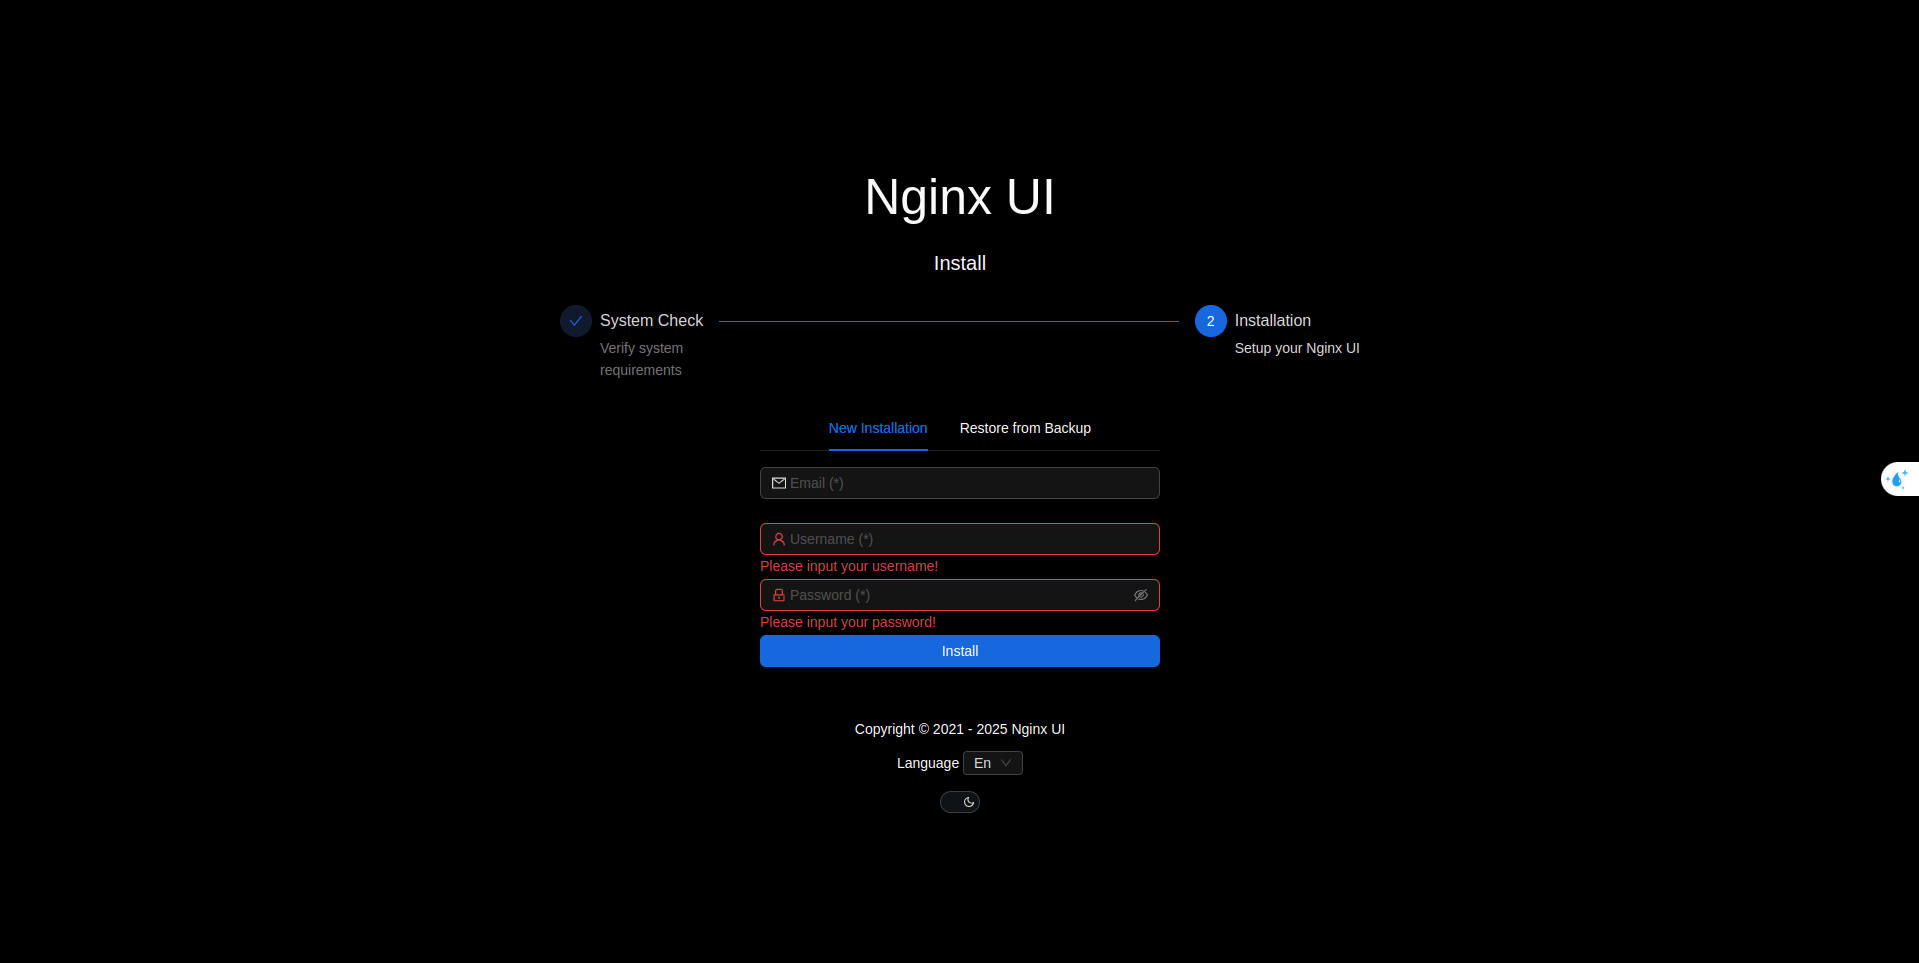Click the Installation step title
The image size is (1919, 963).
[x=1272, y=320]
